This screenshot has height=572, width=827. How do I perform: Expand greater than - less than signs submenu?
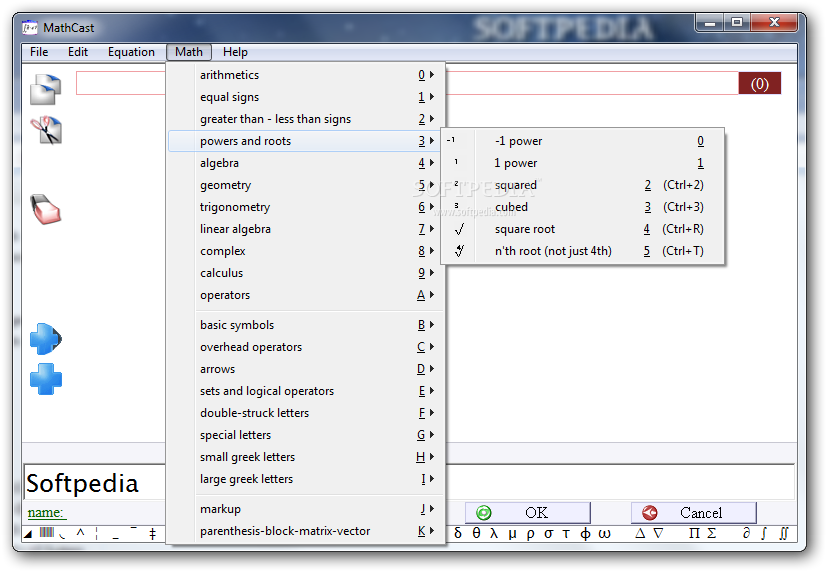(x=306, y=119)
